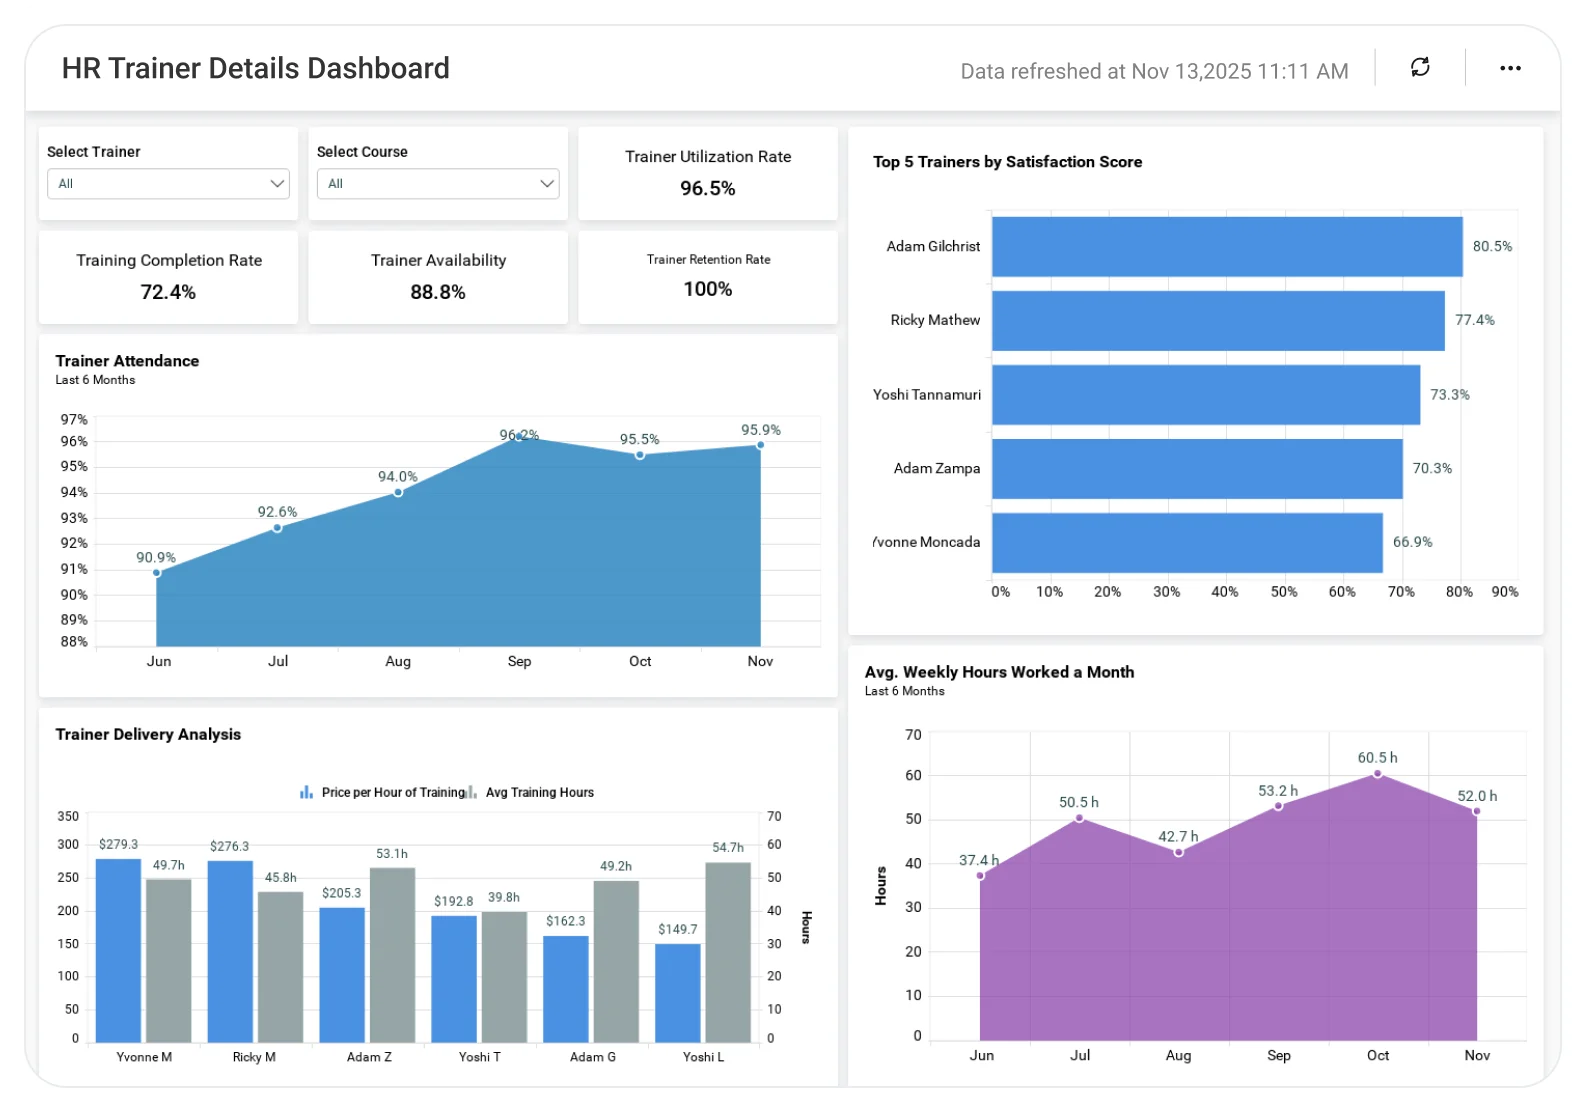The height and width of the screenshot is (1112, 1586).
Task: Click the Adam Gilchrist axis name label
Action: click(x=933, y=247)
